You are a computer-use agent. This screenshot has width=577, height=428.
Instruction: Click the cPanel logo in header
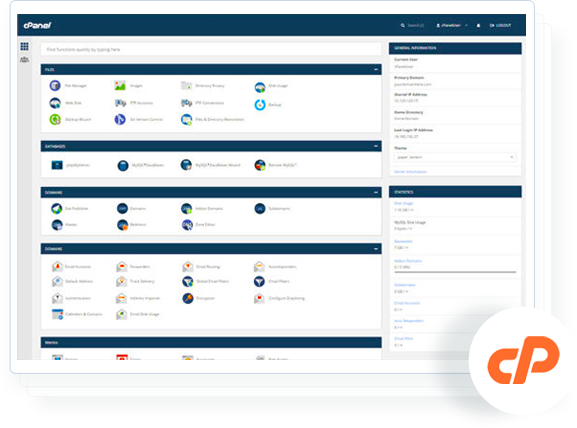tap(37, 25)
